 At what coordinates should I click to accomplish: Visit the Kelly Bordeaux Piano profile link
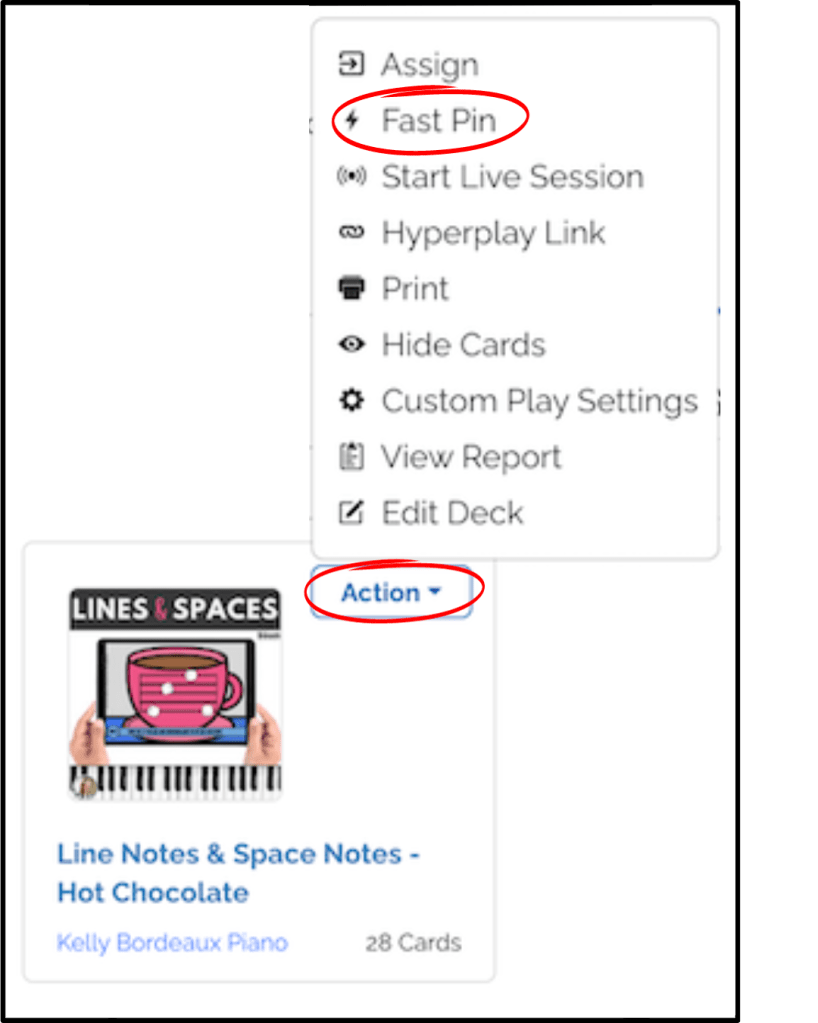[171, 941]
